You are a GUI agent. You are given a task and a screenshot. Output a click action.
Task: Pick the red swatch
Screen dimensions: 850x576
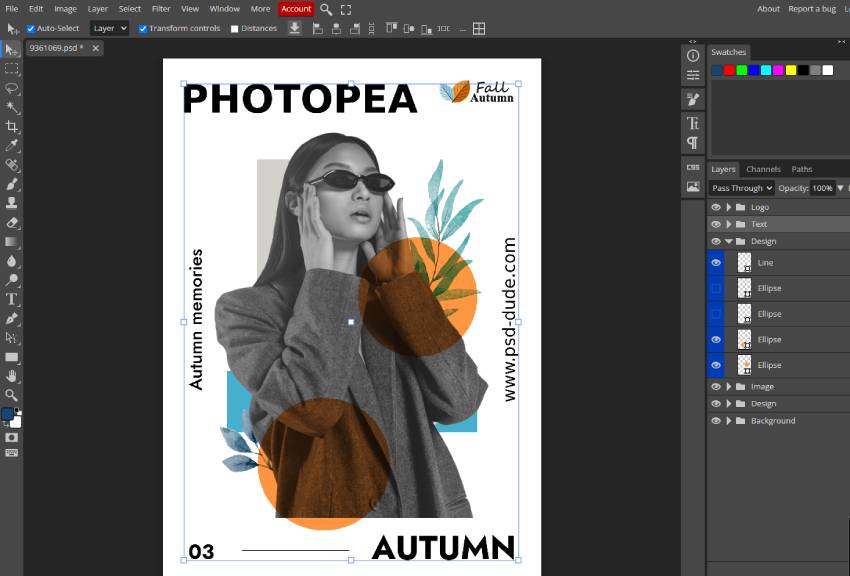point(729,70)
